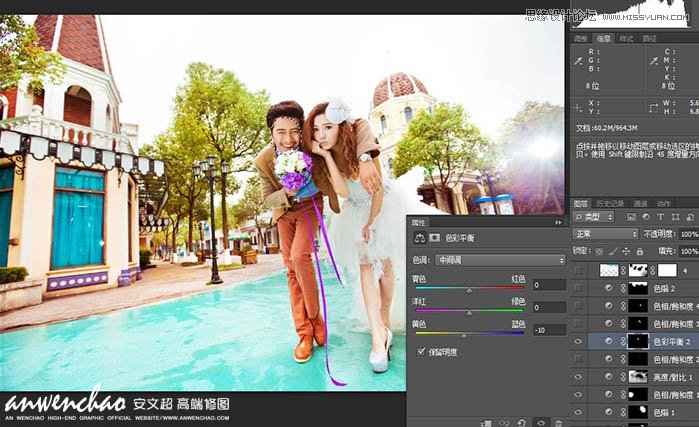Click the cyan-red value input field
Viewport: 699px width, 427px height.
pyautogui.click(x=549, y=284)
